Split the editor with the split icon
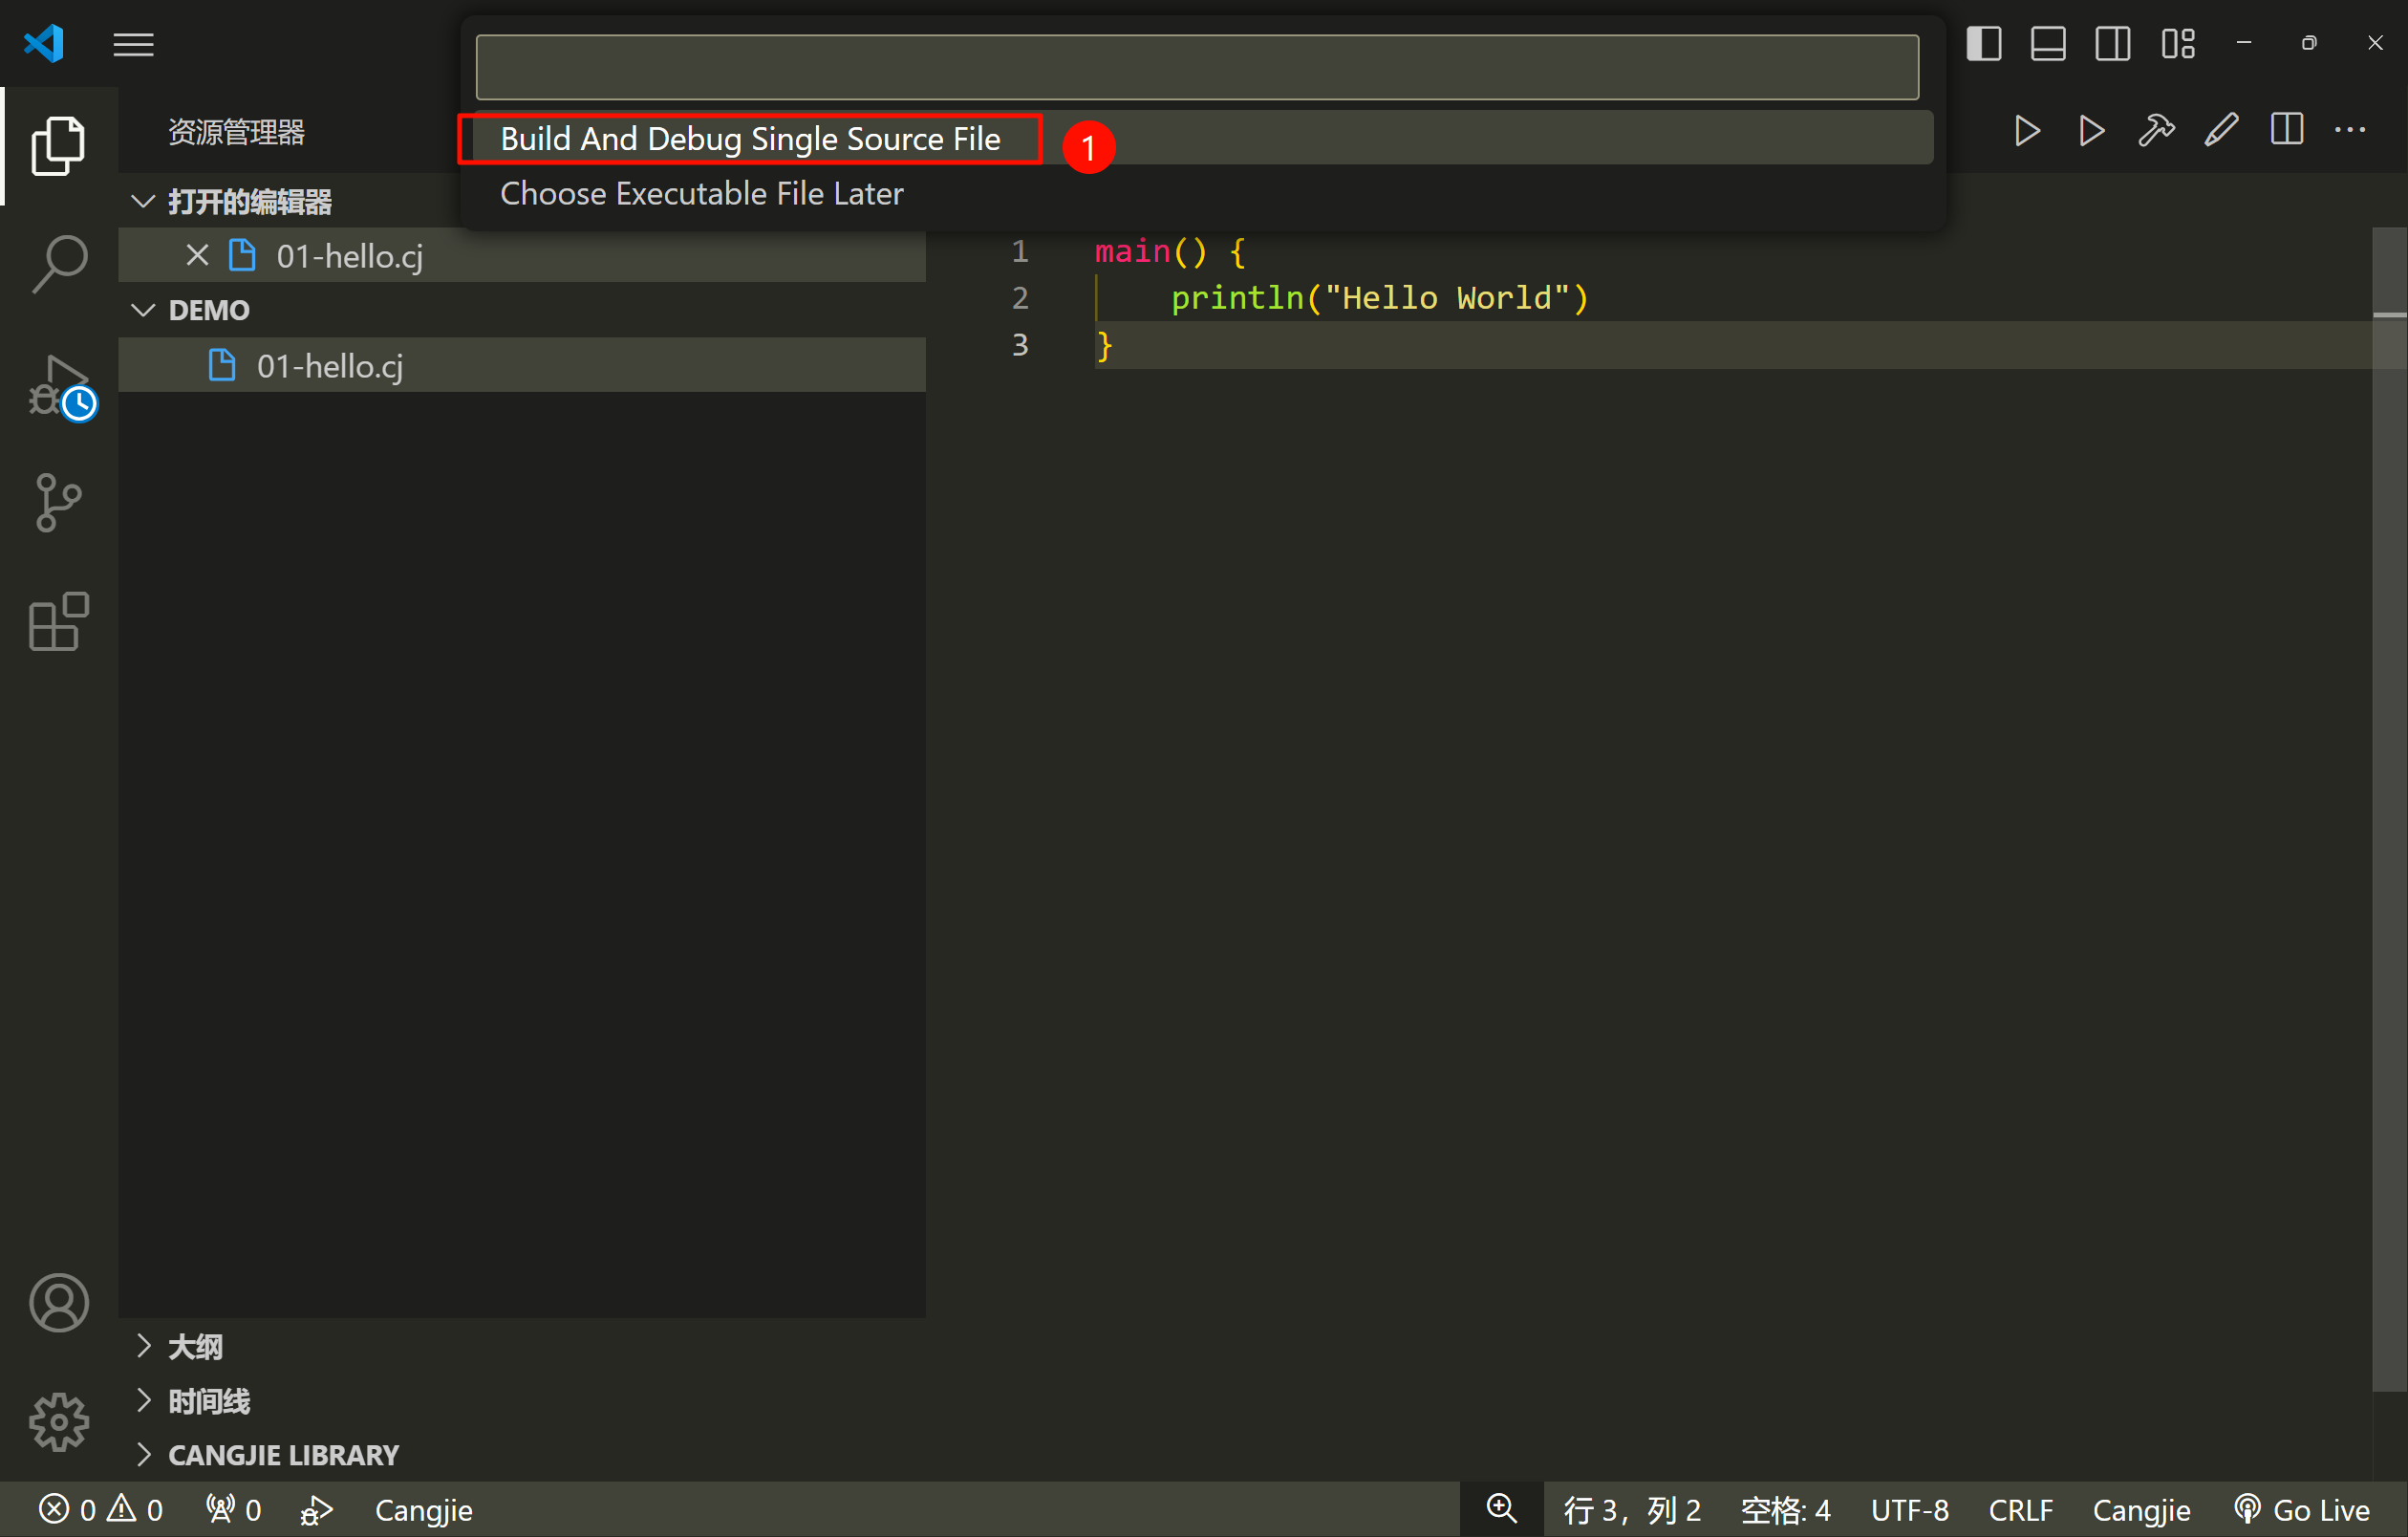The width and height of the screenshot is (2408, 1537). click(x=2286, y=131)
